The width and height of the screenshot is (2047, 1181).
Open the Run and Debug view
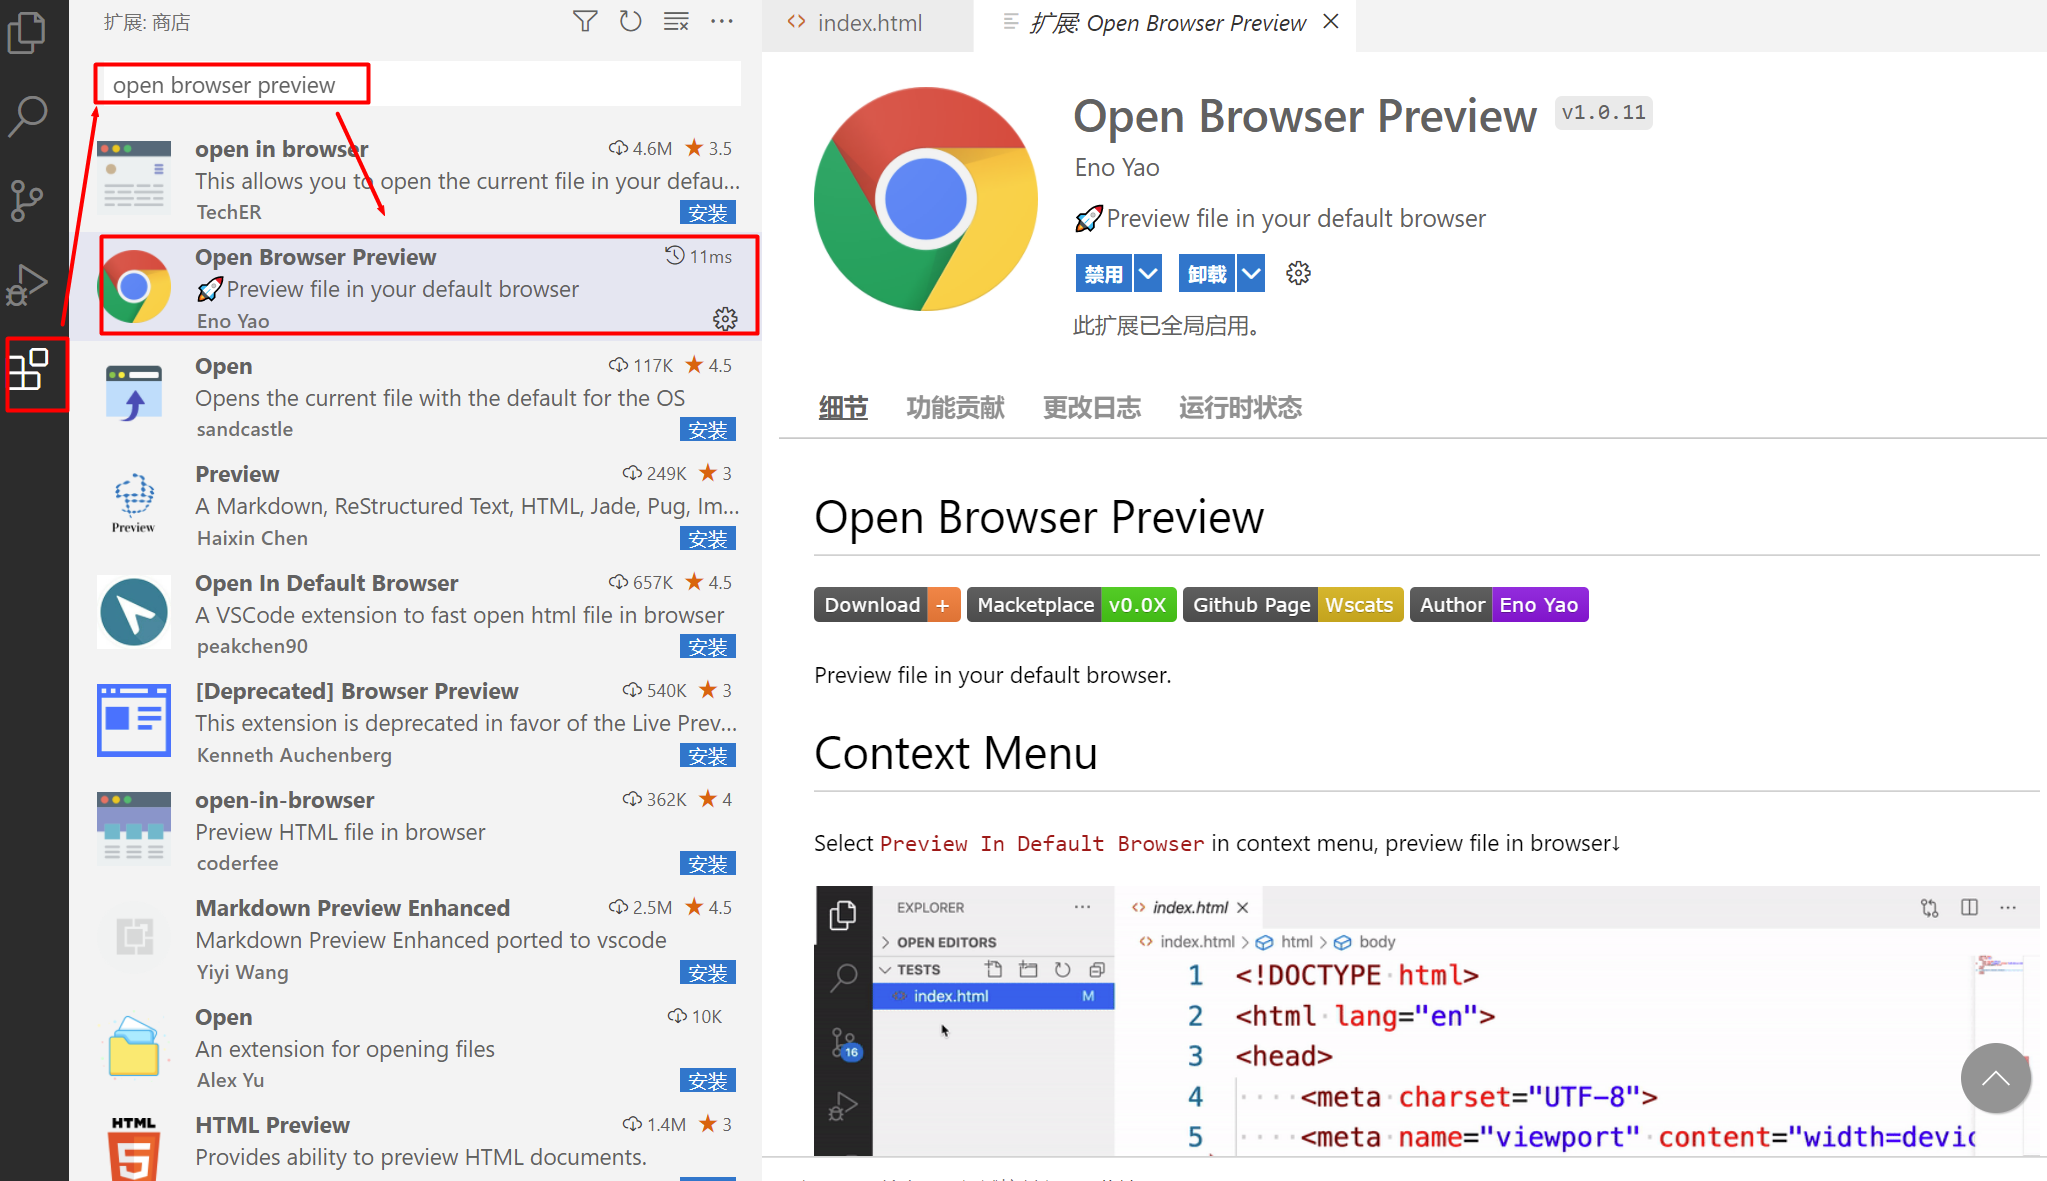[x=27, y=285]
